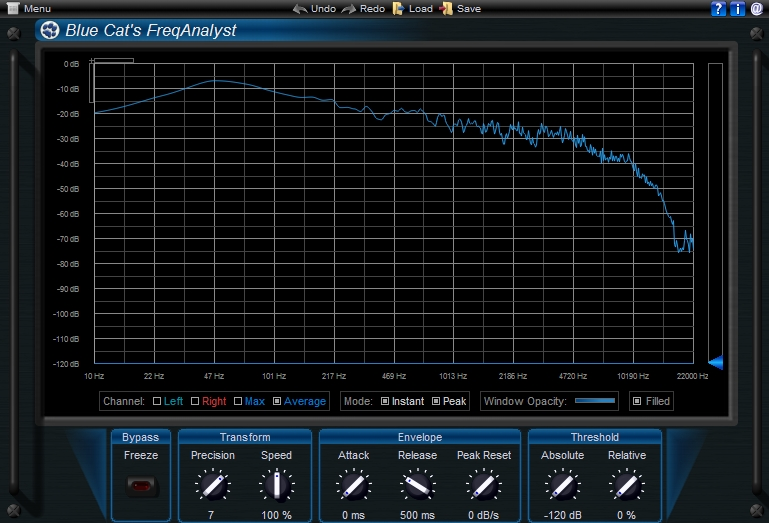Click the Load text button
The height and width of the screenshot is (523, 769).
coord(421,9)
